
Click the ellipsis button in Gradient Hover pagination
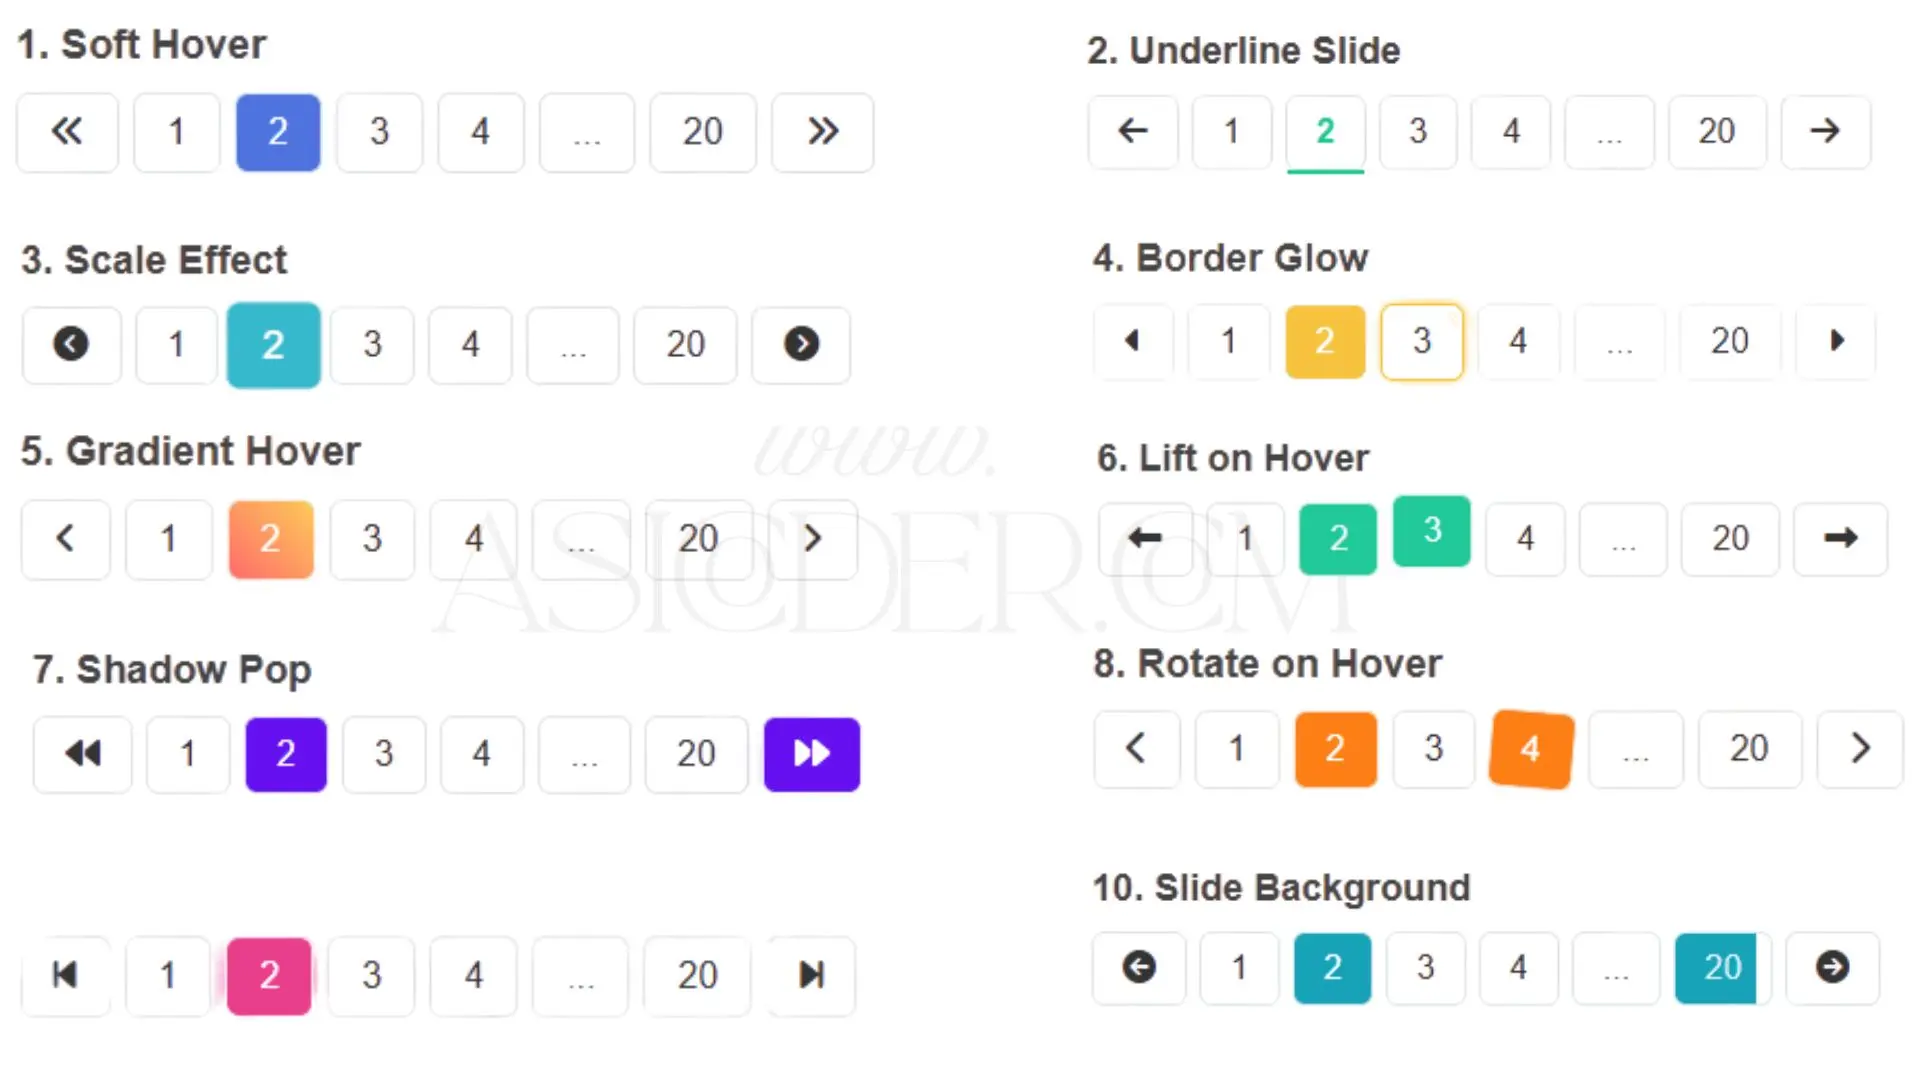[581, 540]
